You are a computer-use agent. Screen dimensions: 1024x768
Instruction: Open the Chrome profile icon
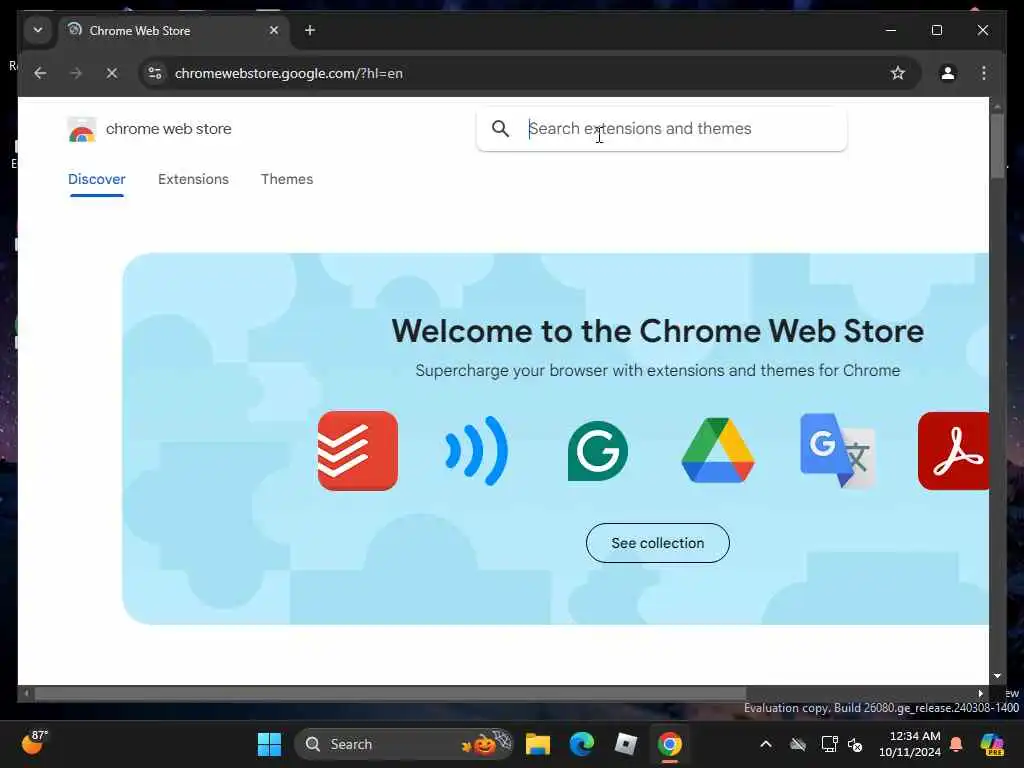pyautogui.click(x=948, y=73)
